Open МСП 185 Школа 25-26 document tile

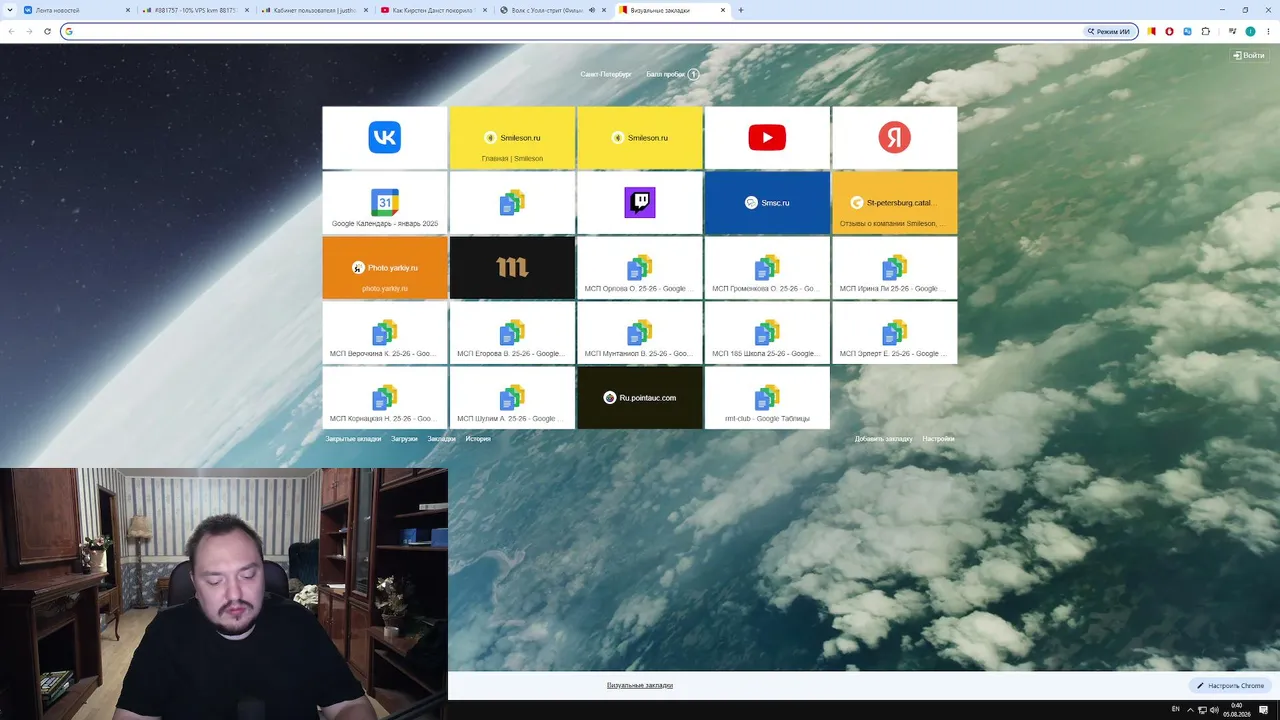767,333
